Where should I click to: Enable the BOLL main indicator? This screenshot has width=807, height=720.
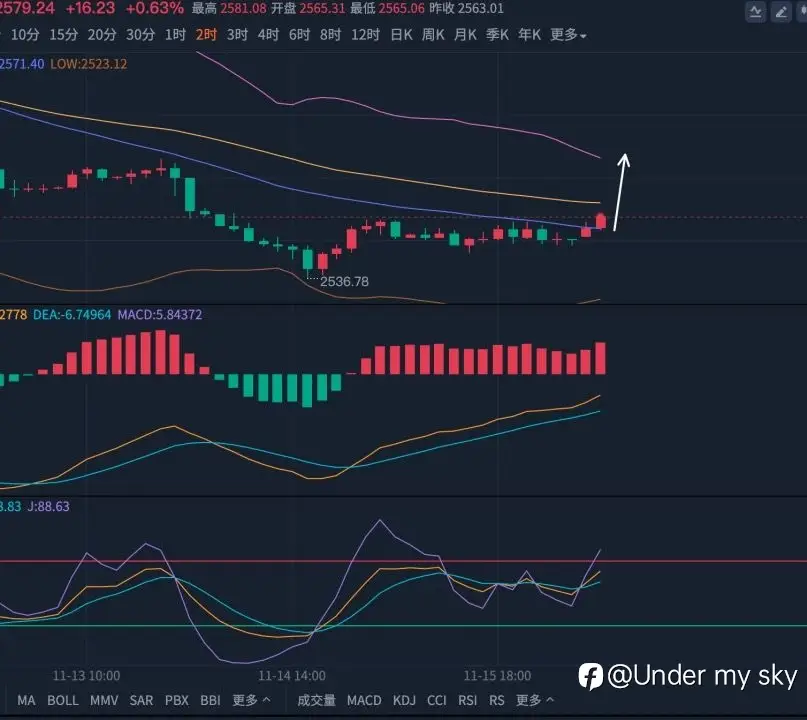(63, 700)
